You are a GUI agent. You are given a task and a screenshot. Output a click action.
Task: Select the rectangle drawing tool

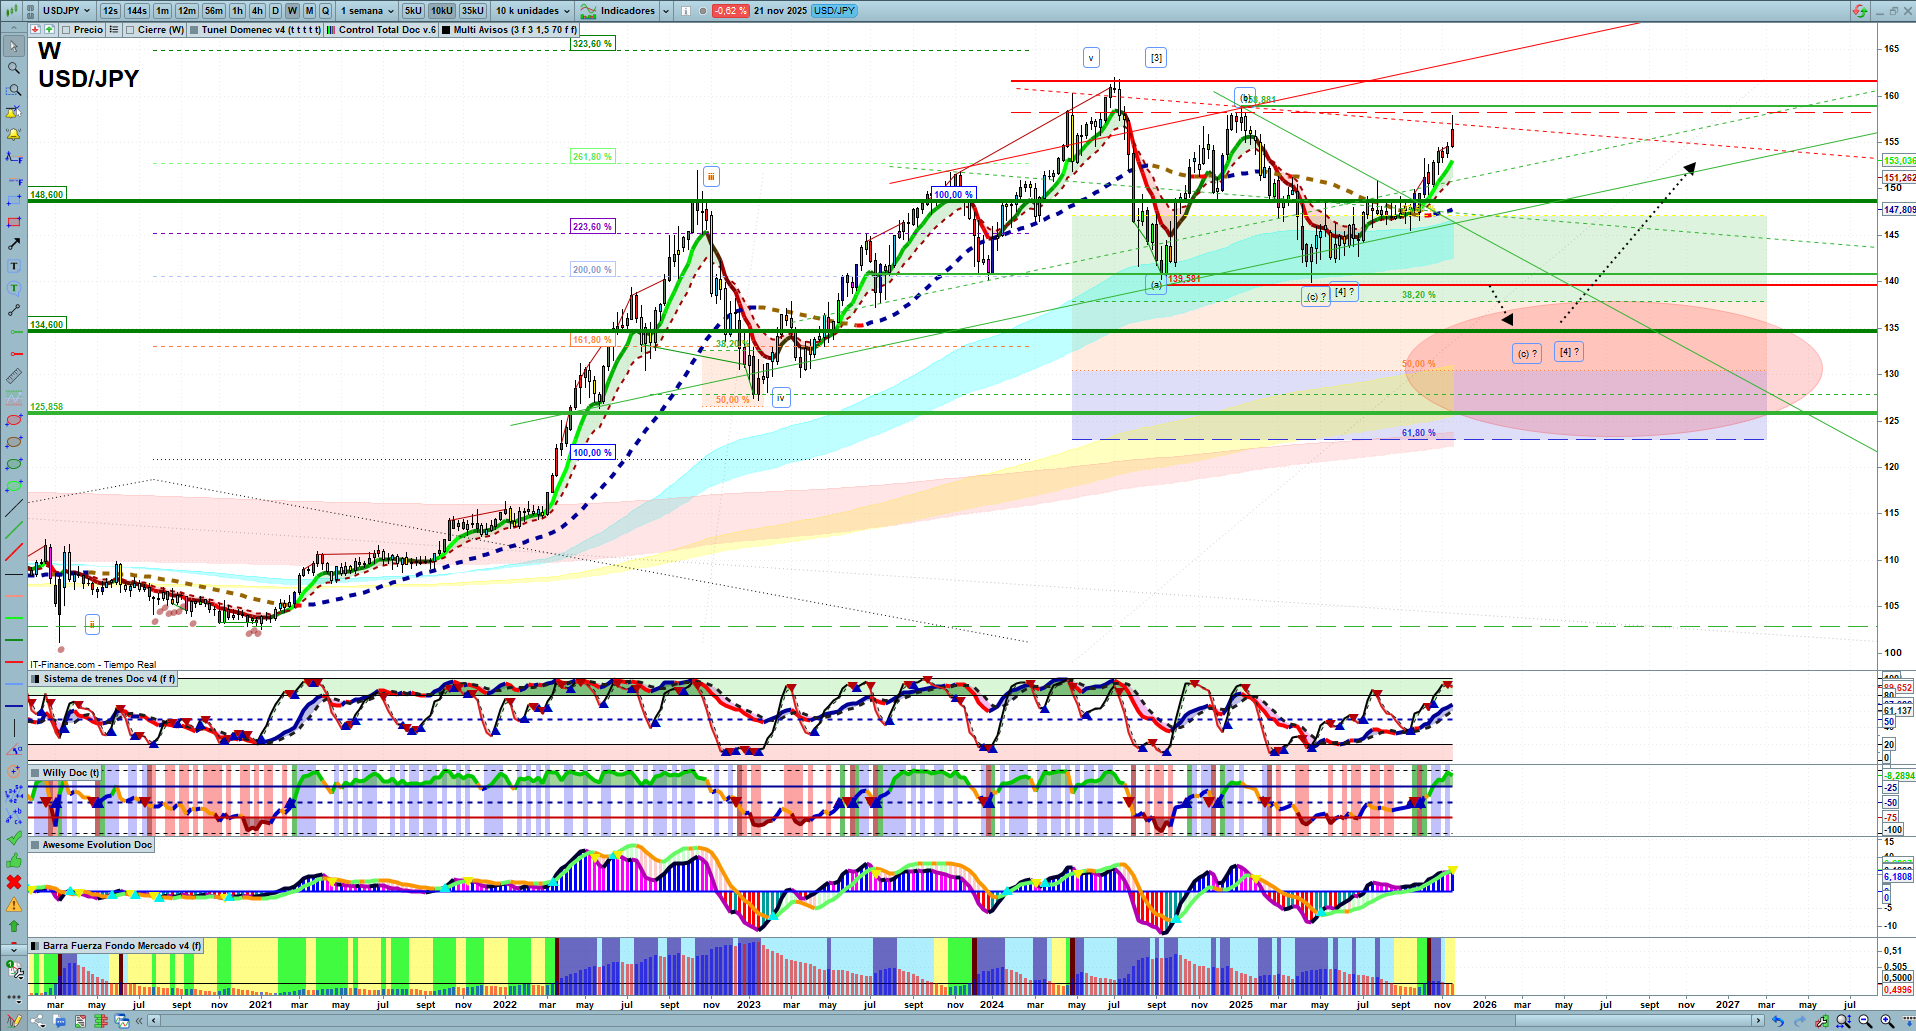pyautogui.click(x=14, y=222)
